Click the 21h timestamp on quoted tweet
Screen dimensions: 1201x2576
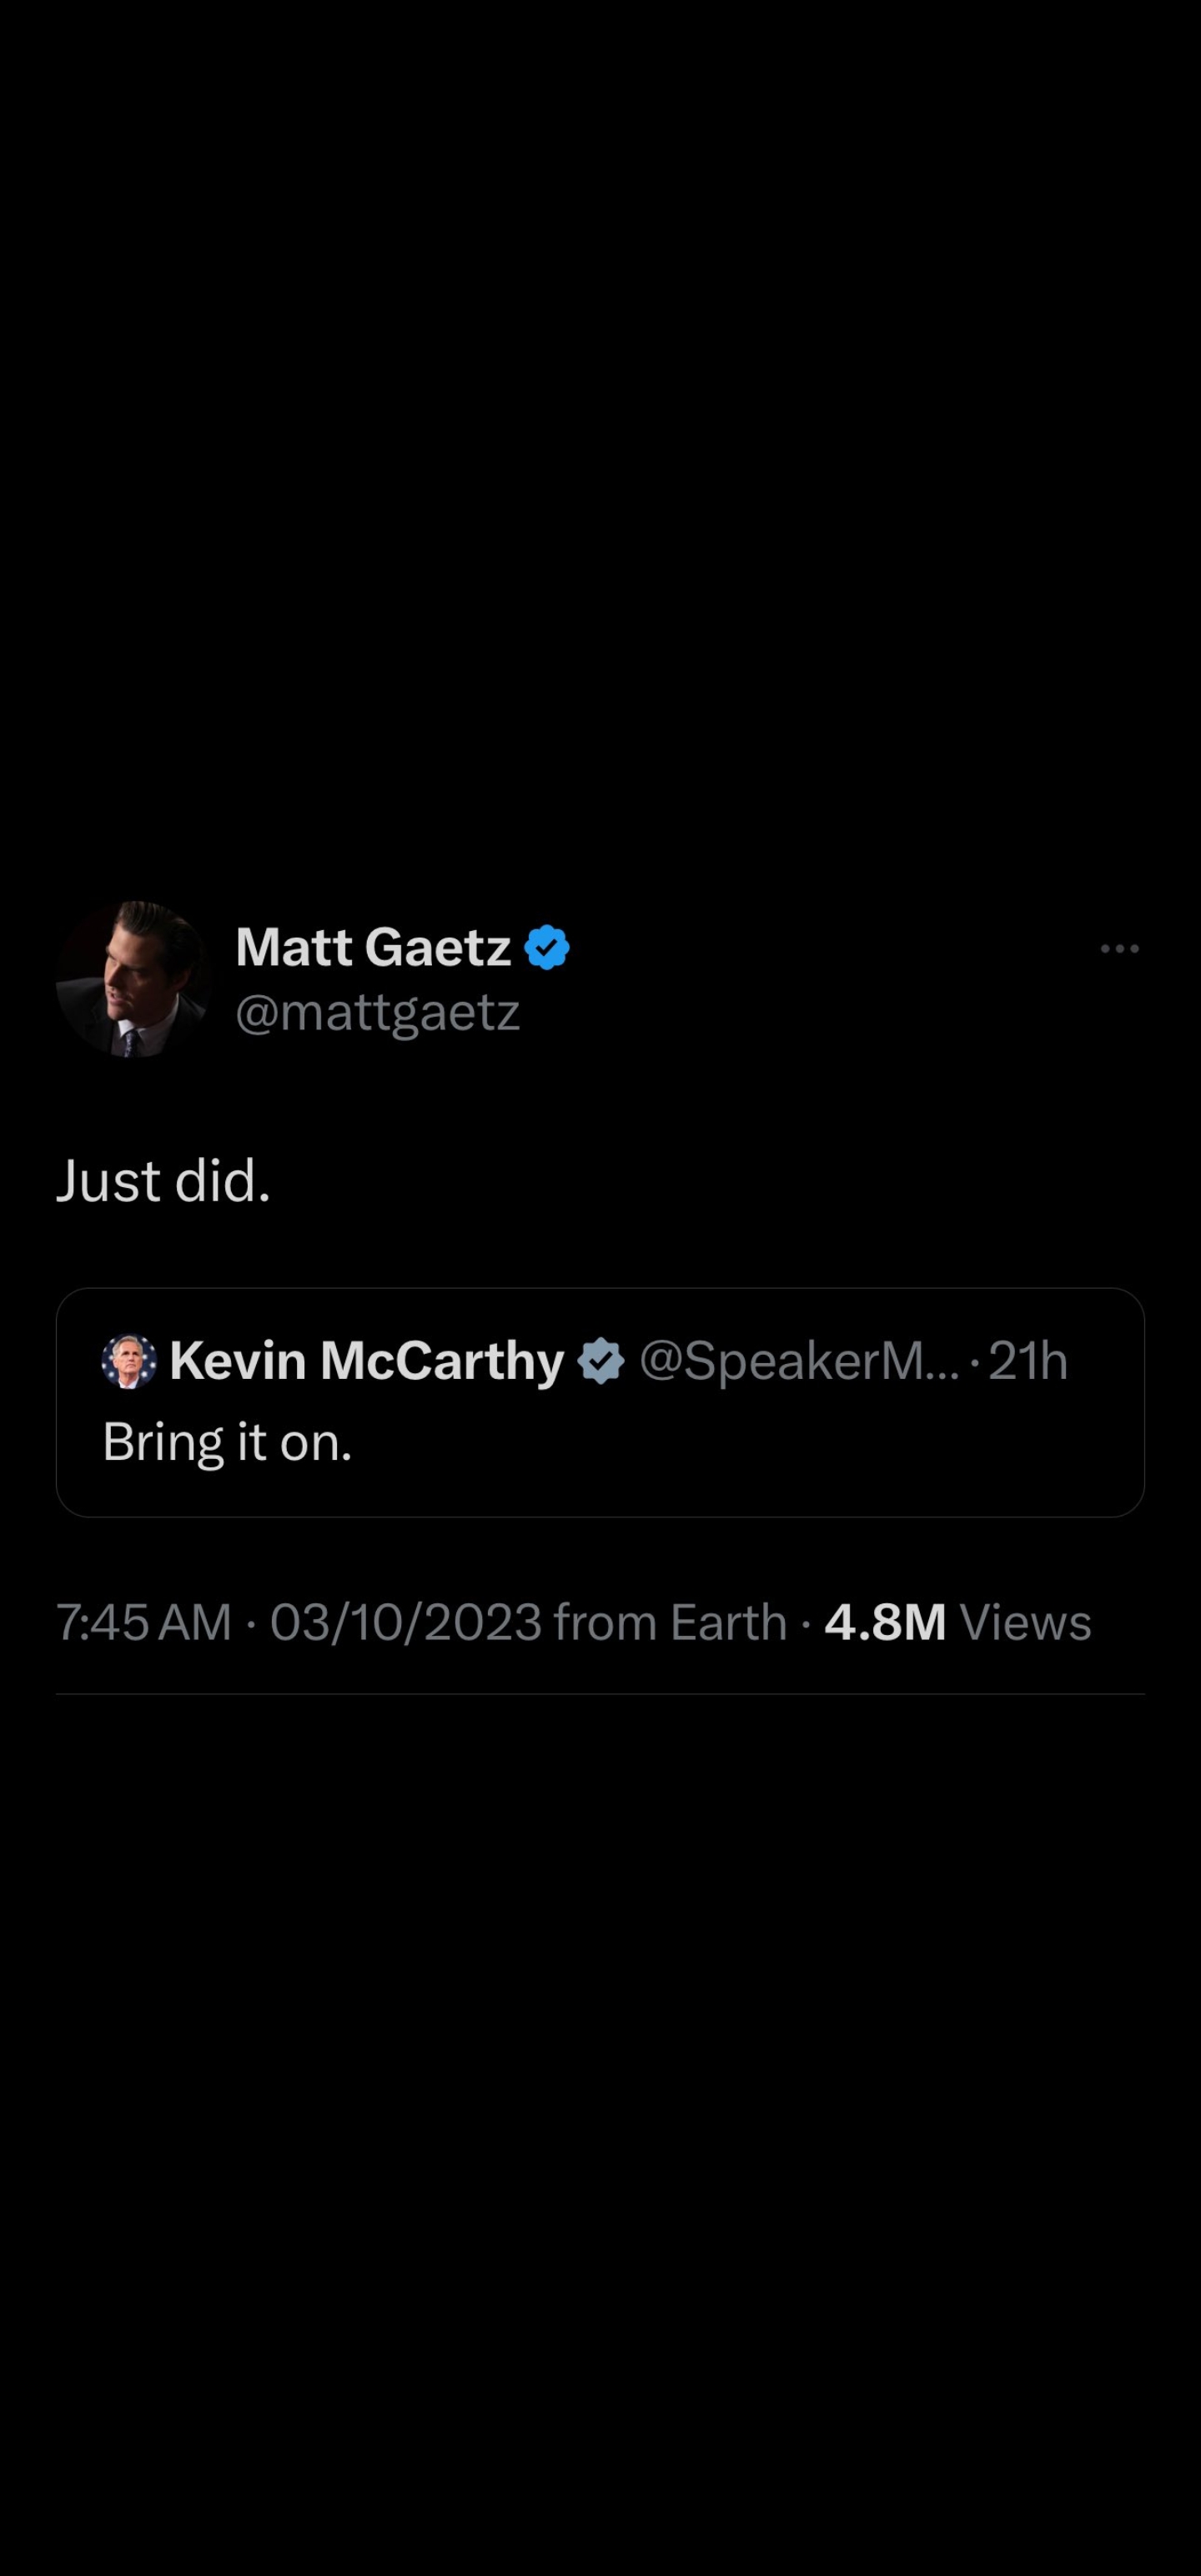click(x=1028, y=1361)
